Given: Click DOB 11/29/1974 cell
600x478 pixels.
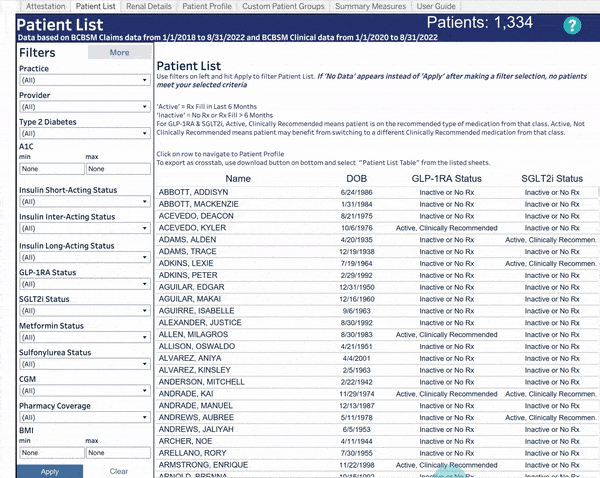Looking at the screenshot, I should point(357,394).
